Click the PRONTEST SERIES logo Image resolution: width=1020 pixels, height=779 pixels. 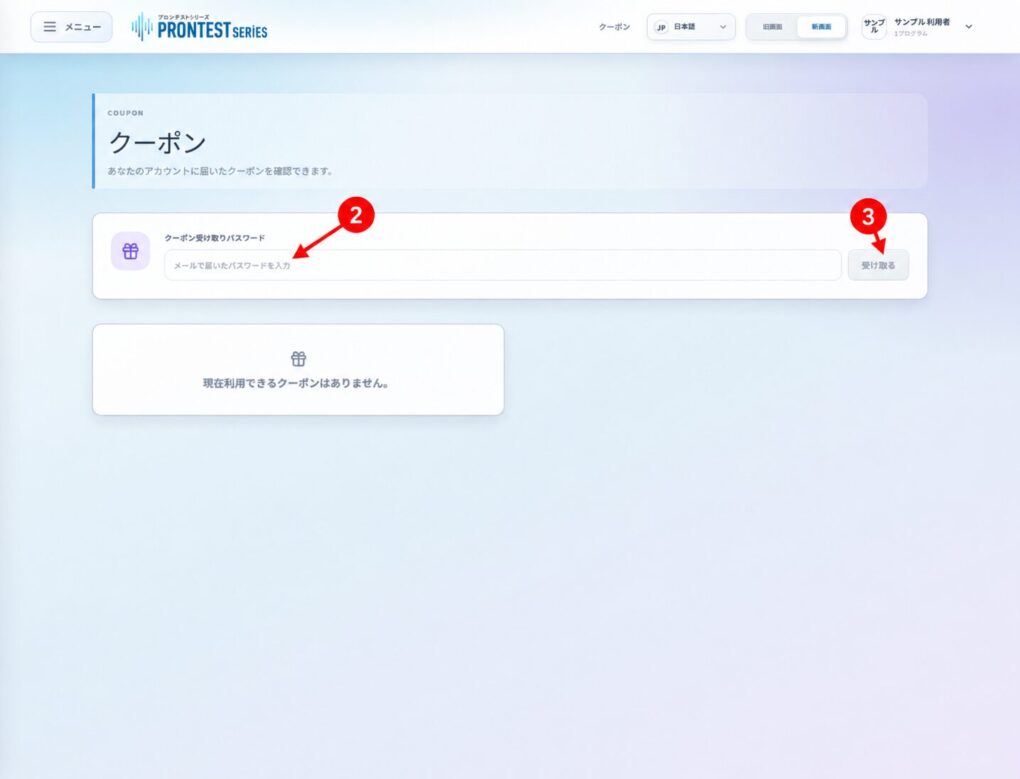click(x=199, y=27)
